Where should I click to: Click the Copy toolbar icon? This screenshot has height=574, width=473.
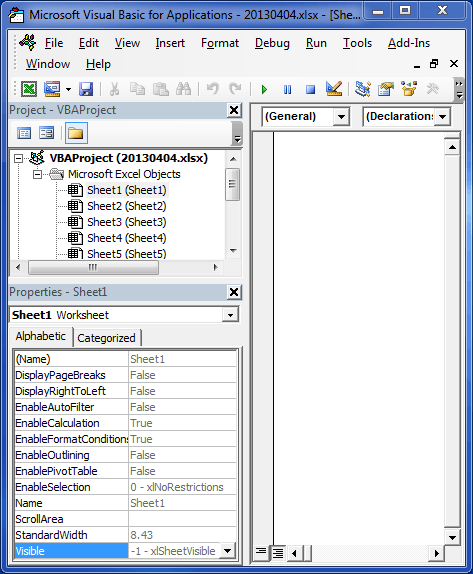tap(137, 89)
